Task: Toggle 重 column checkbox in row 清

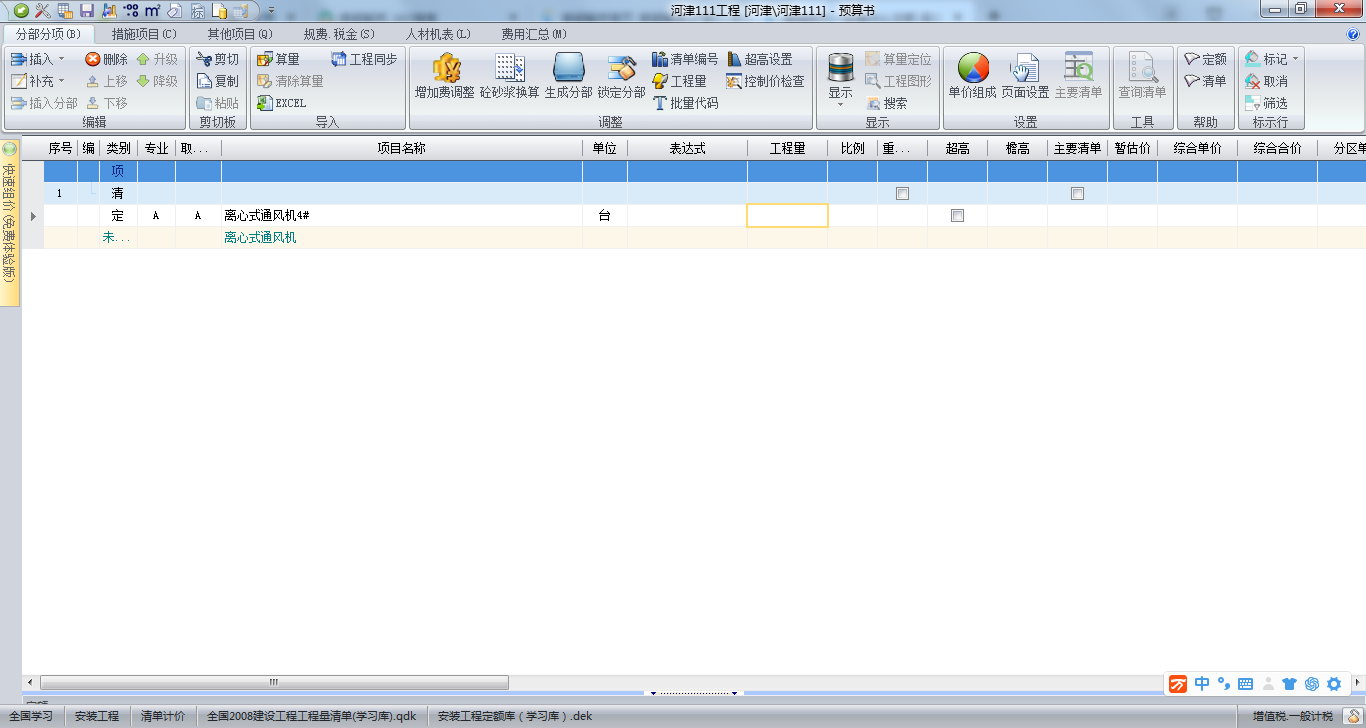Action: [902, 194]
